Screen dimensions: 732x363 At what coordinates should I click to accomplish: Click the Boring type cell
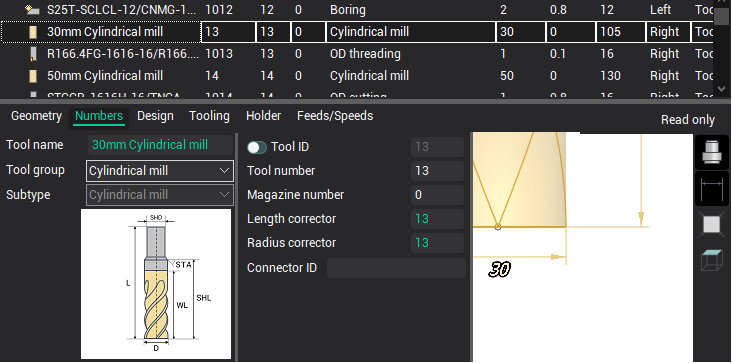point(348,10)
